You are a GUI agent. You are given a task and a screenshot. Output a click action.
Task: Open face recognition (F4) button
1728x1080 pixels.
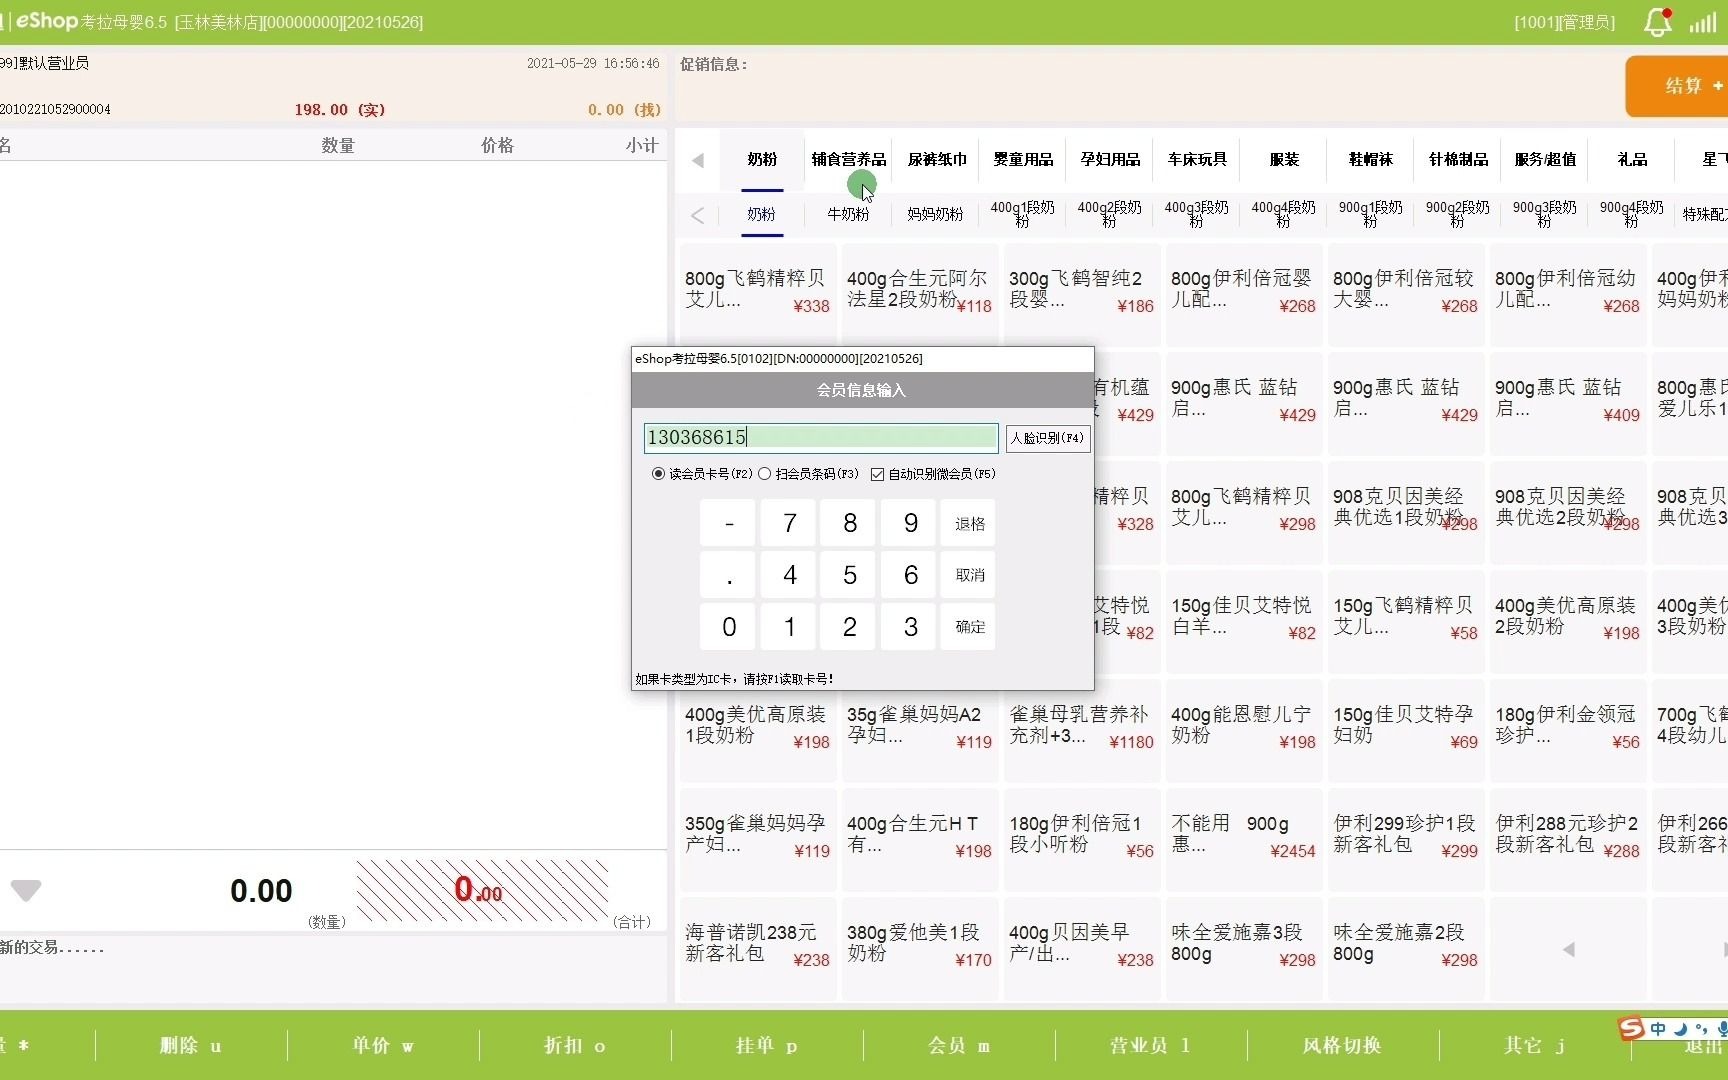tap(1047, 437)
